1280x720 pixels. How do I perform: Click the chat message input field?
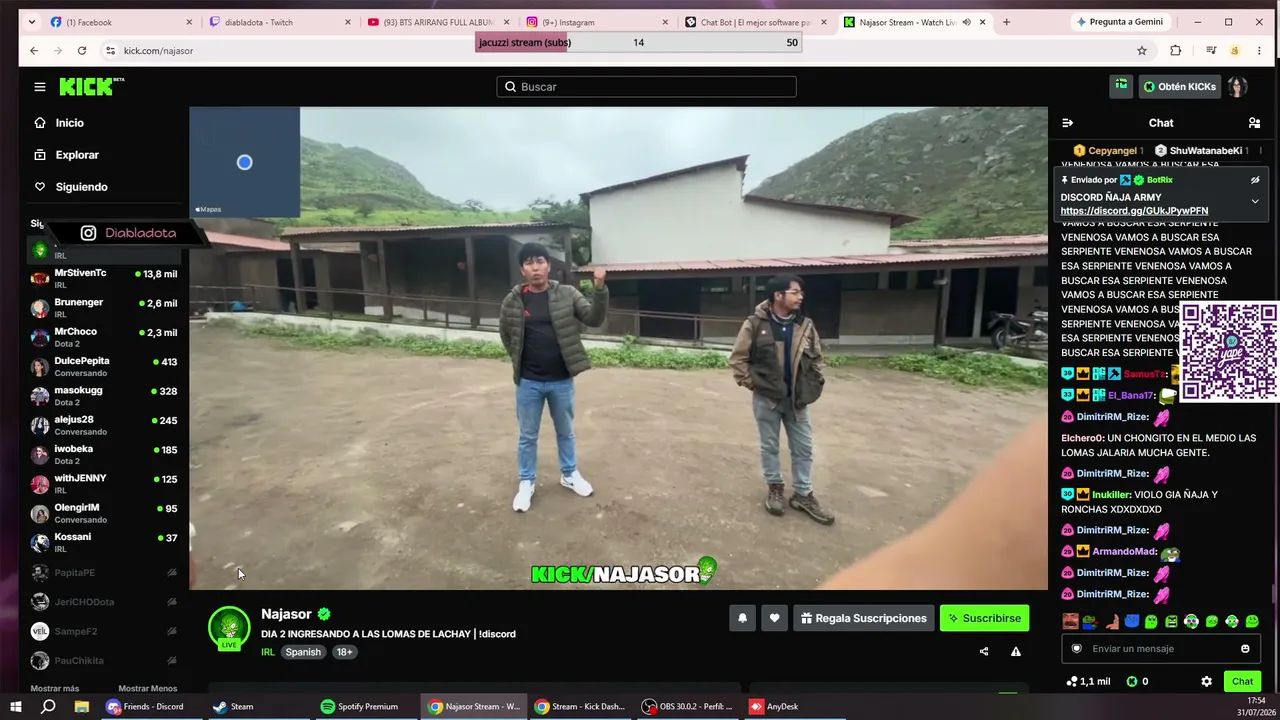click(x=1161, y=649)
